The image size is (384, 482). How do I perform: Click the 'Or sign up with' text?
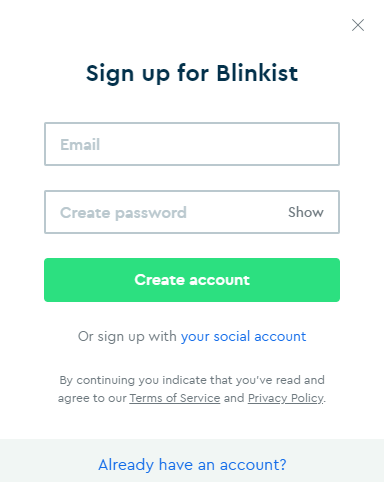127,337
